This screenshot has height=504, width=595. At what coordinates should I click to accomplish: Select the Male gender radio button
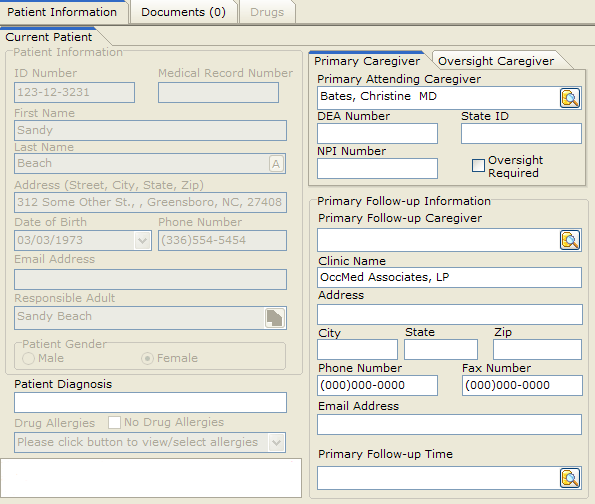click(x=28, y=358)
